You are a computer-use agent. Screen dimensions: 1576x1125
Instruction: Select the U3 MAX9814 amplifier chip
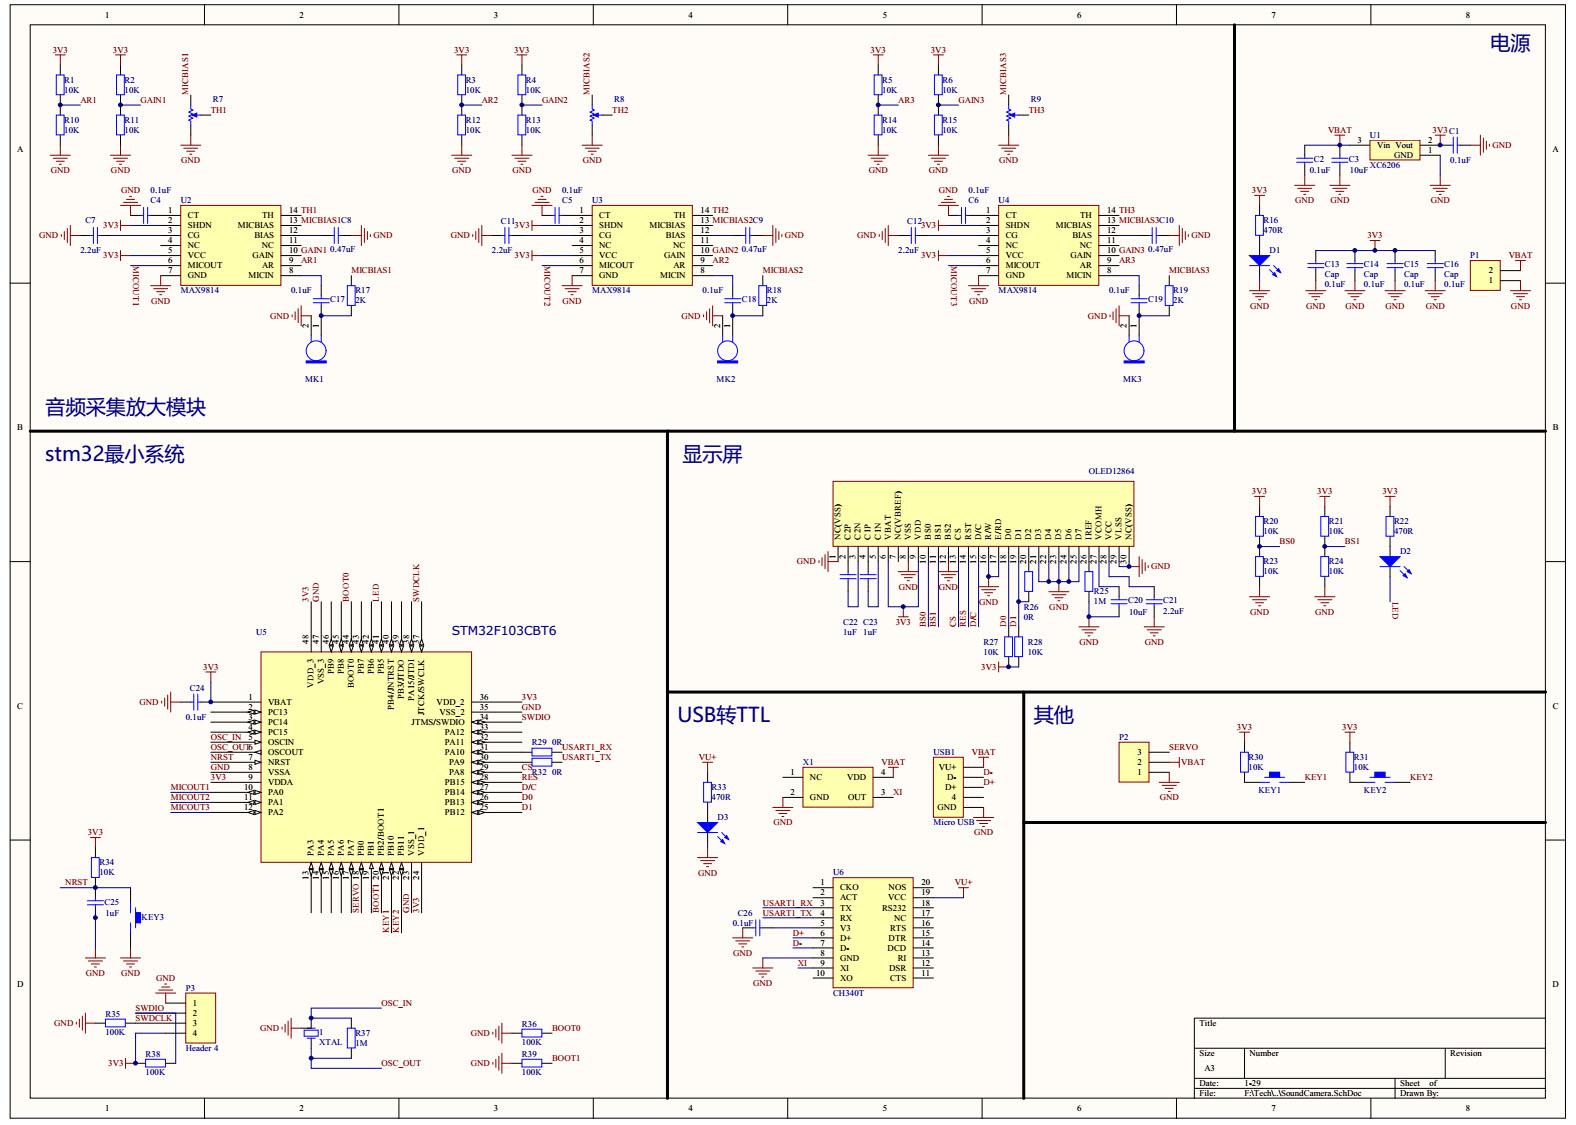coord(642,246)
